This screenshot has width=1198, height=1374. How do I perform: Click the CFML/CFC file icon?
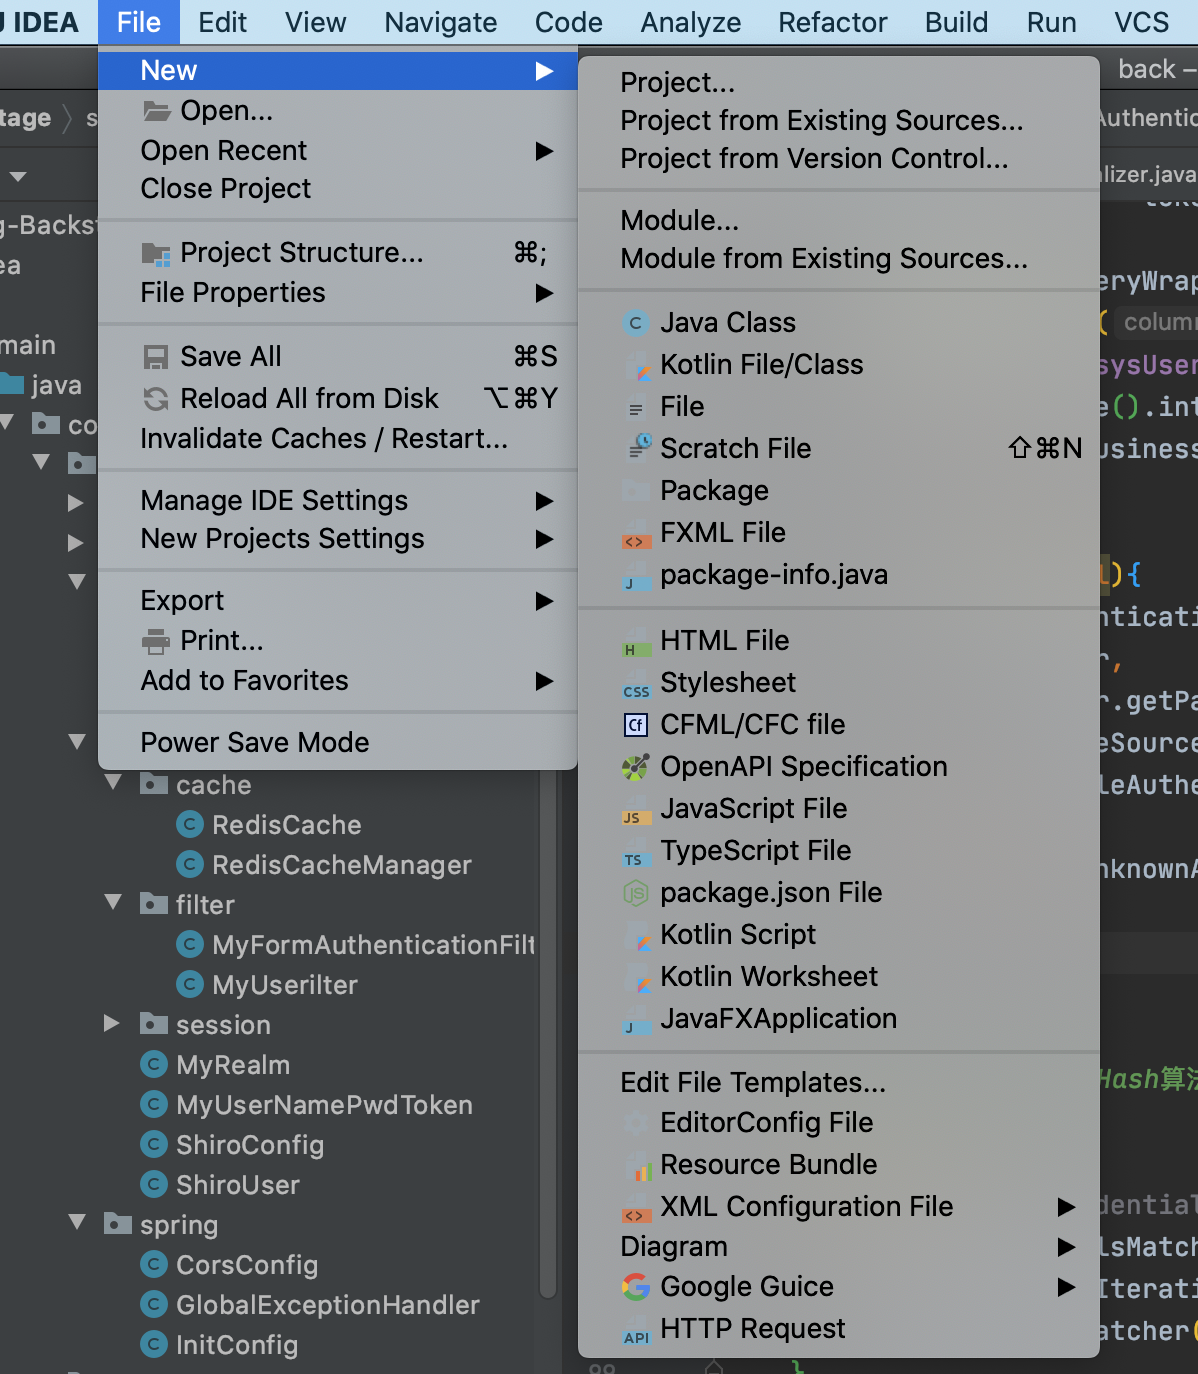(635, 725)
